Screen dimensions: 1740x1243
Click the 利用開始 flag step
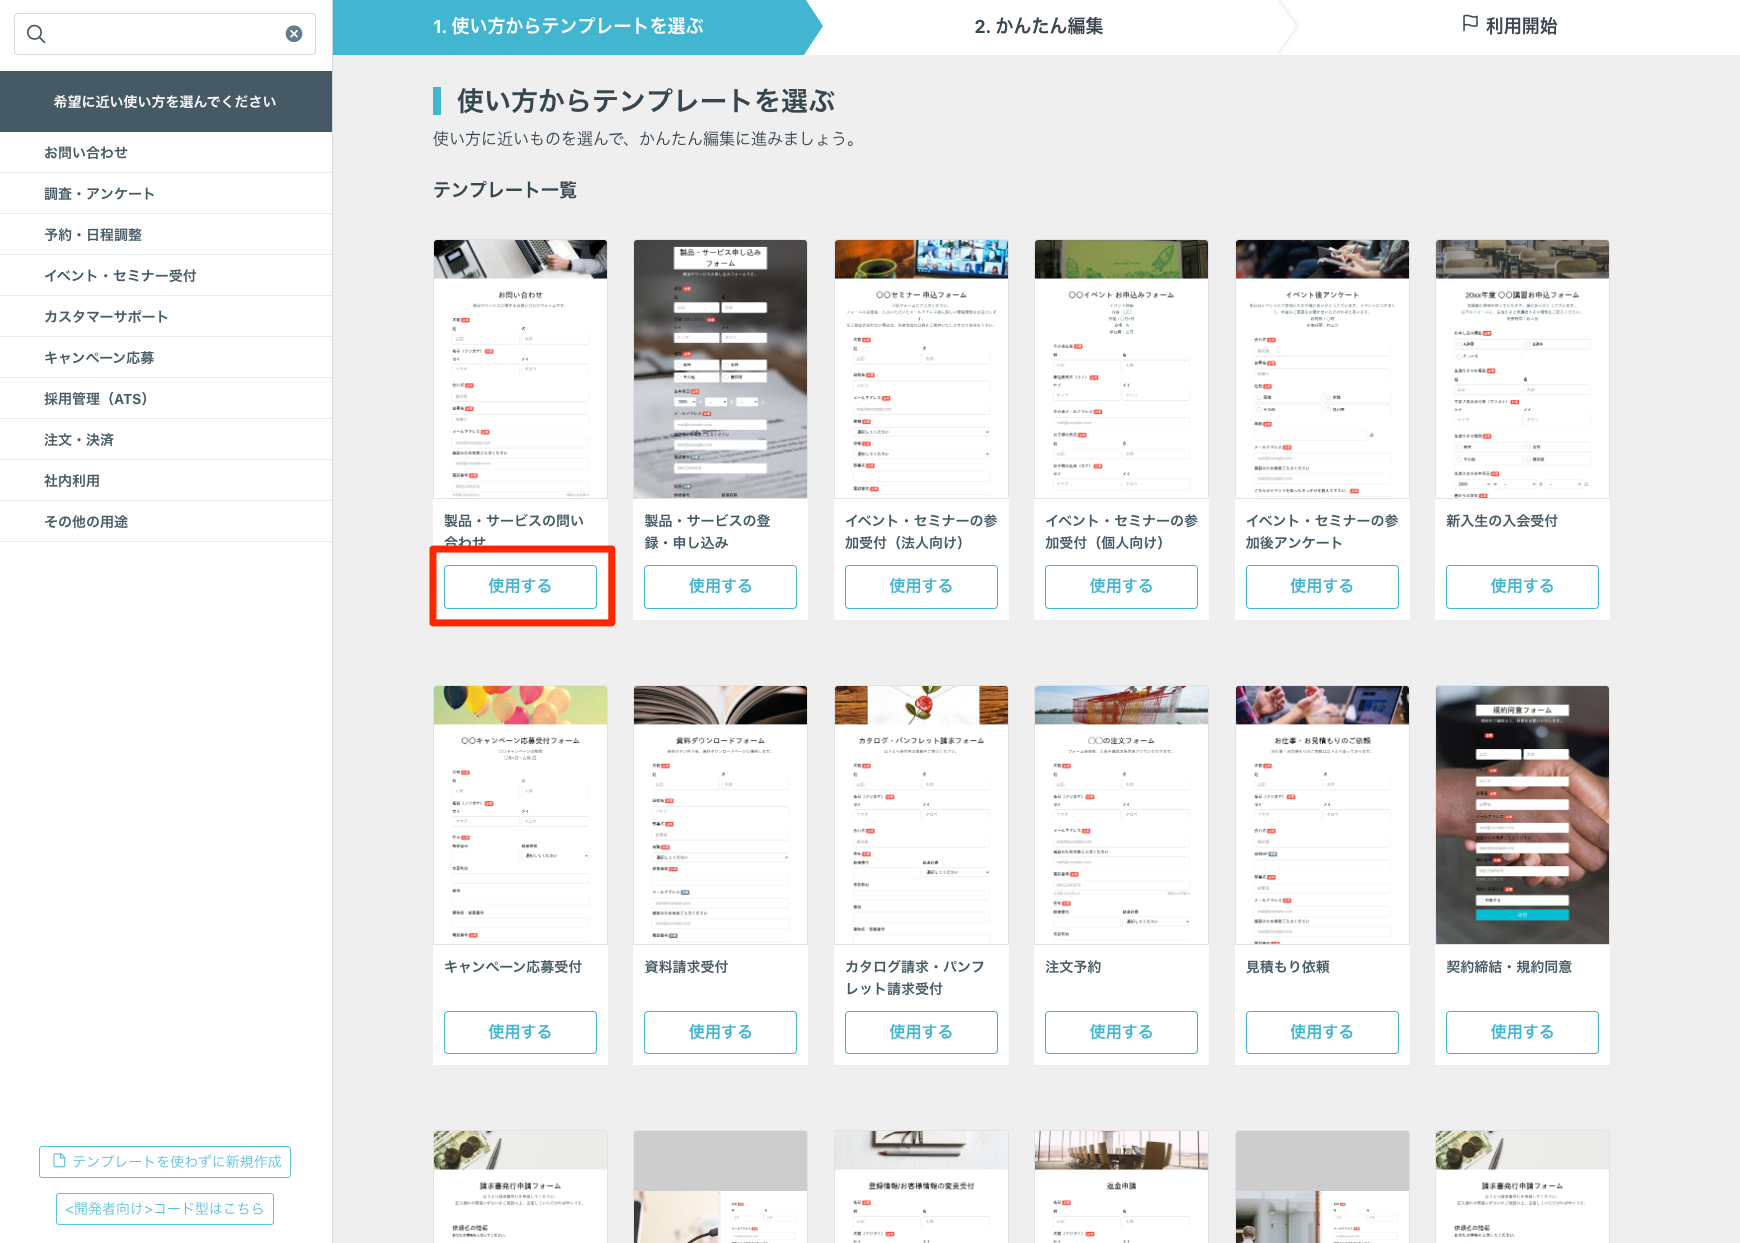(1509, 27)
